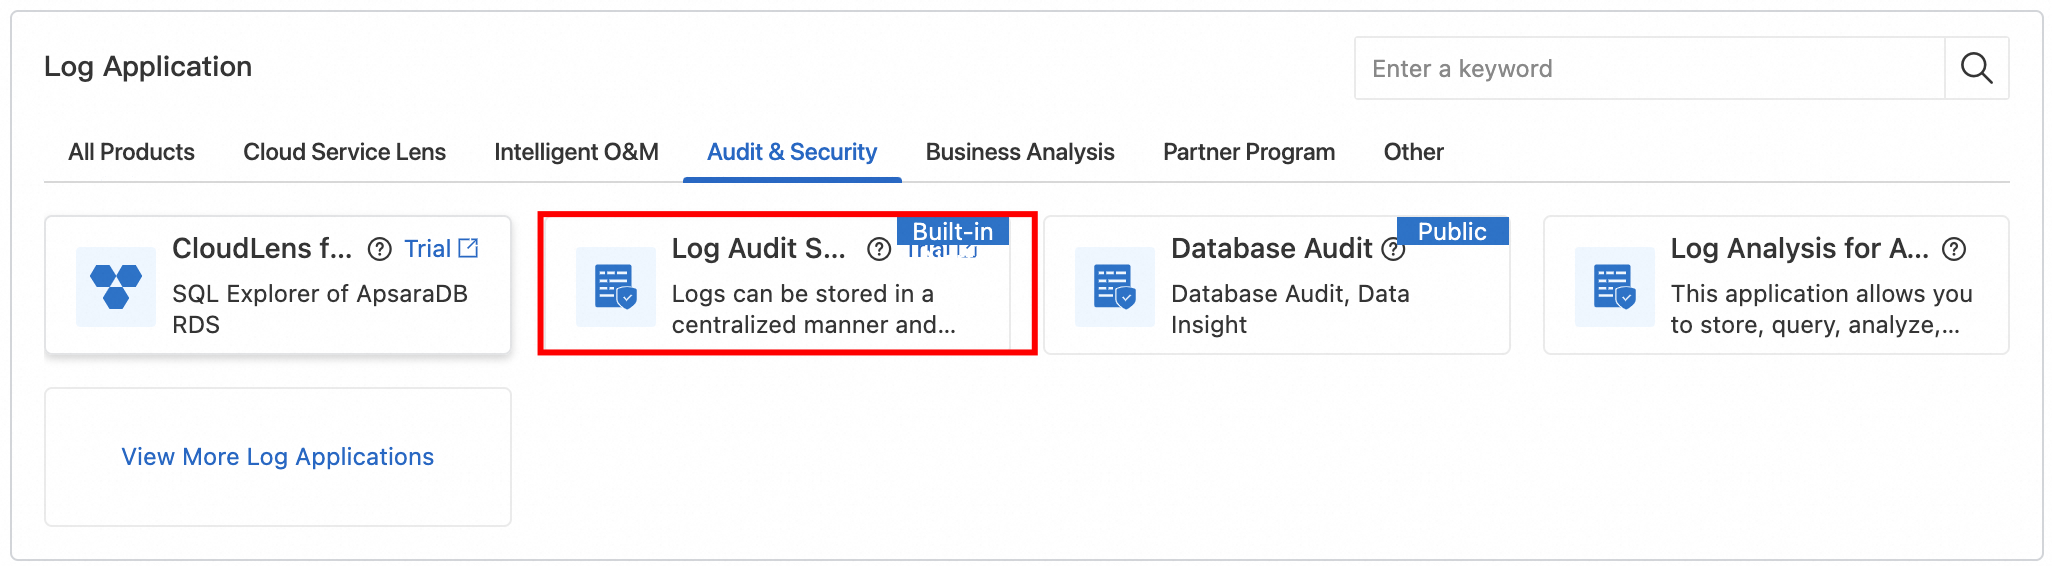Open help icon next to CloudLens title
The width and height of the screenshot is (2052, 566).
379,249
